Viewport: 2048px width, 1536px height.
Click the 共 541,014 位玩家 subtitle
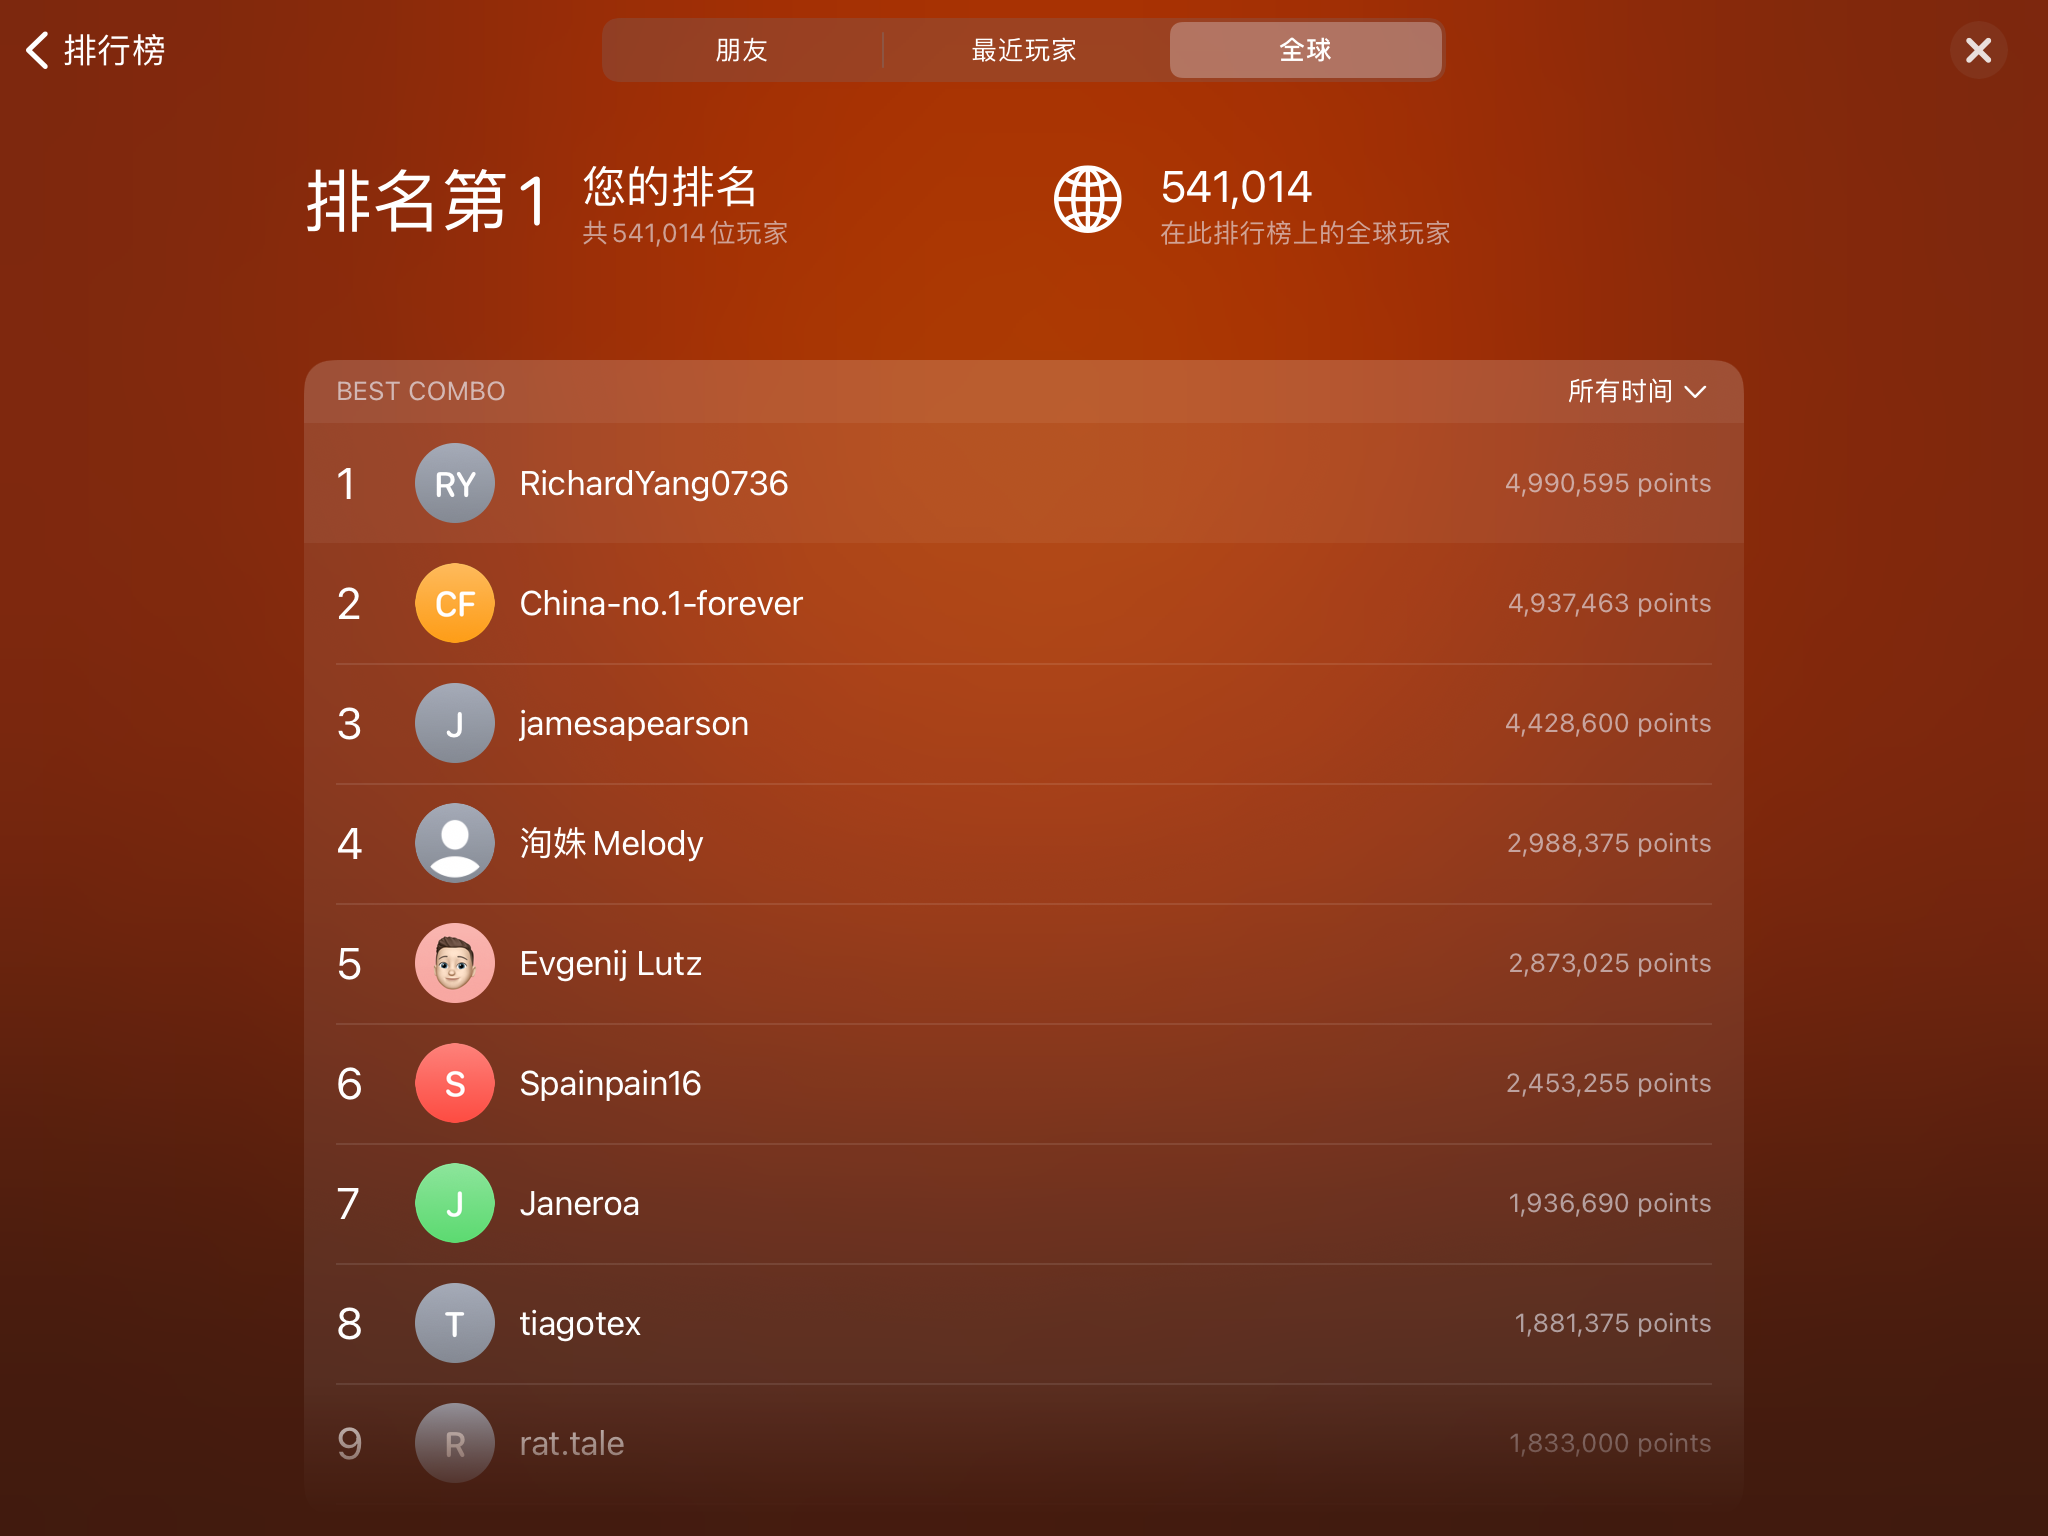click(685, 233)
